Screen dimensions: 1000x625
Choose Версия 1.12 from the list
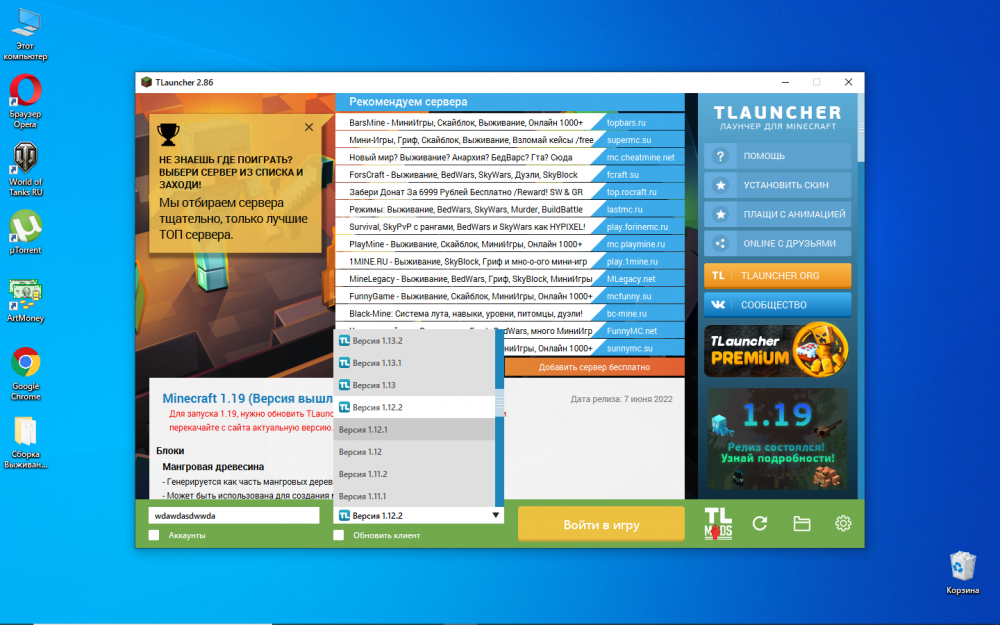tap(414, 452)
